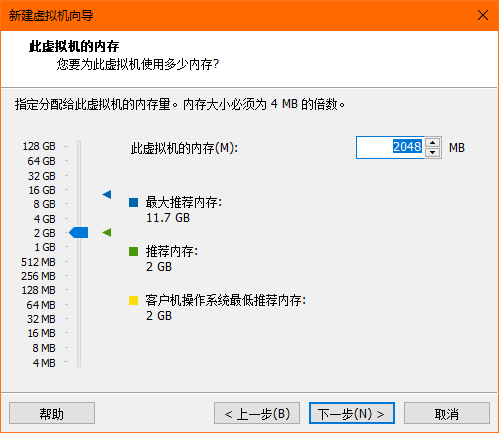Decrease memory with the spinner down arrow
Screen dimensions: 499x433
(432, 152)
